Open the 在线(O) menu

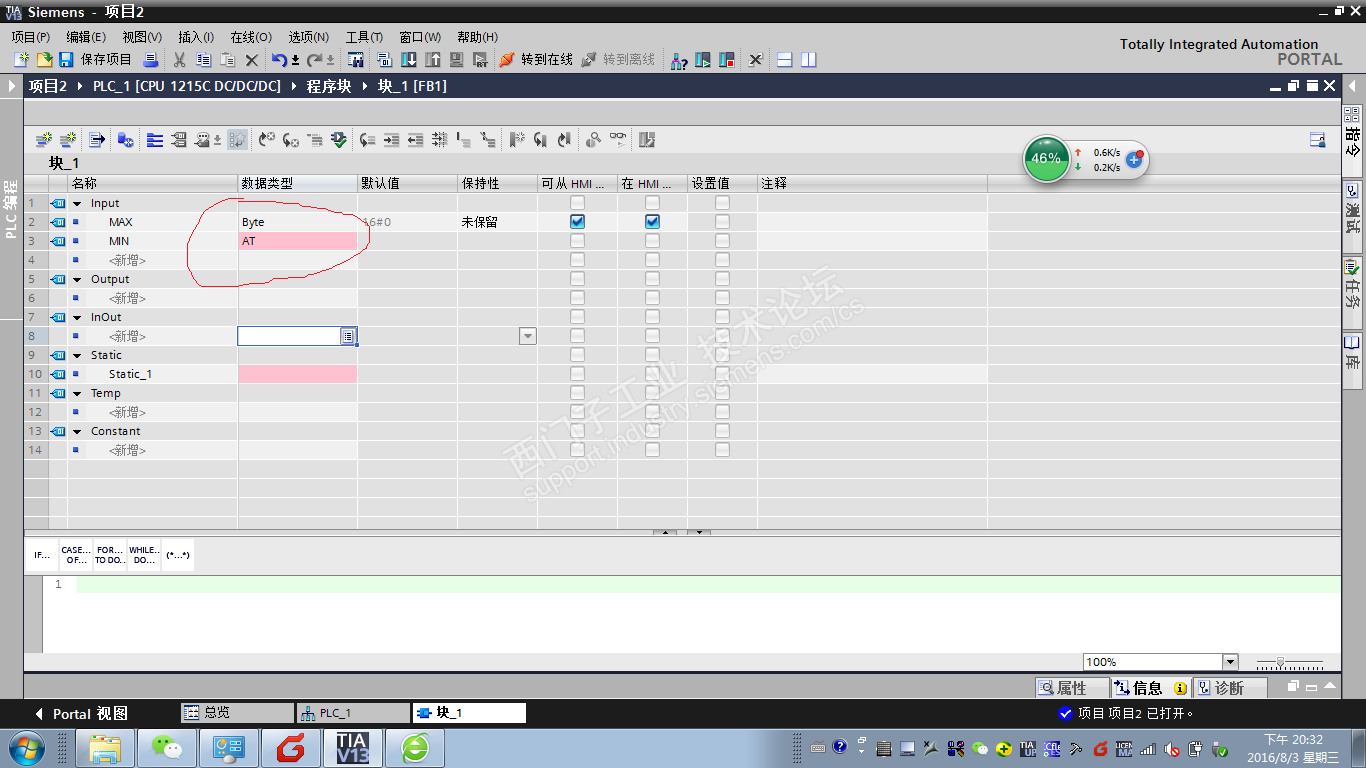click(251, 37)
